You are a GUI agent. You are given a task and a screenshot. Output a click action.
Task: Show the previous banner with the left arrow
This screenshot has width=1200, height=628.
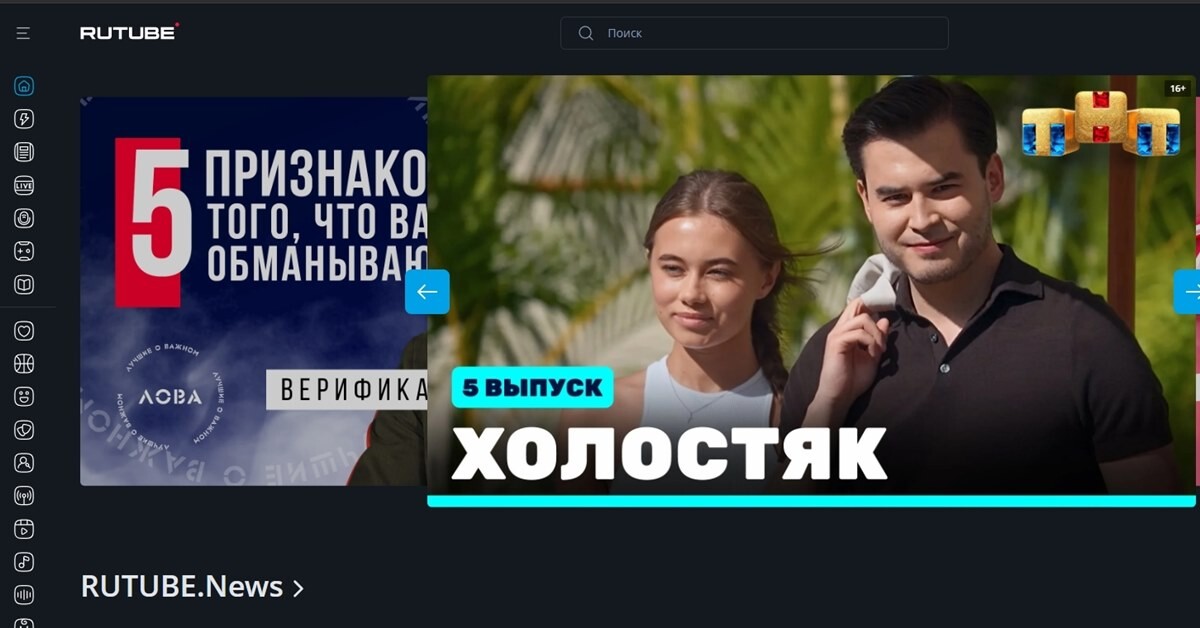pos(427,292)
